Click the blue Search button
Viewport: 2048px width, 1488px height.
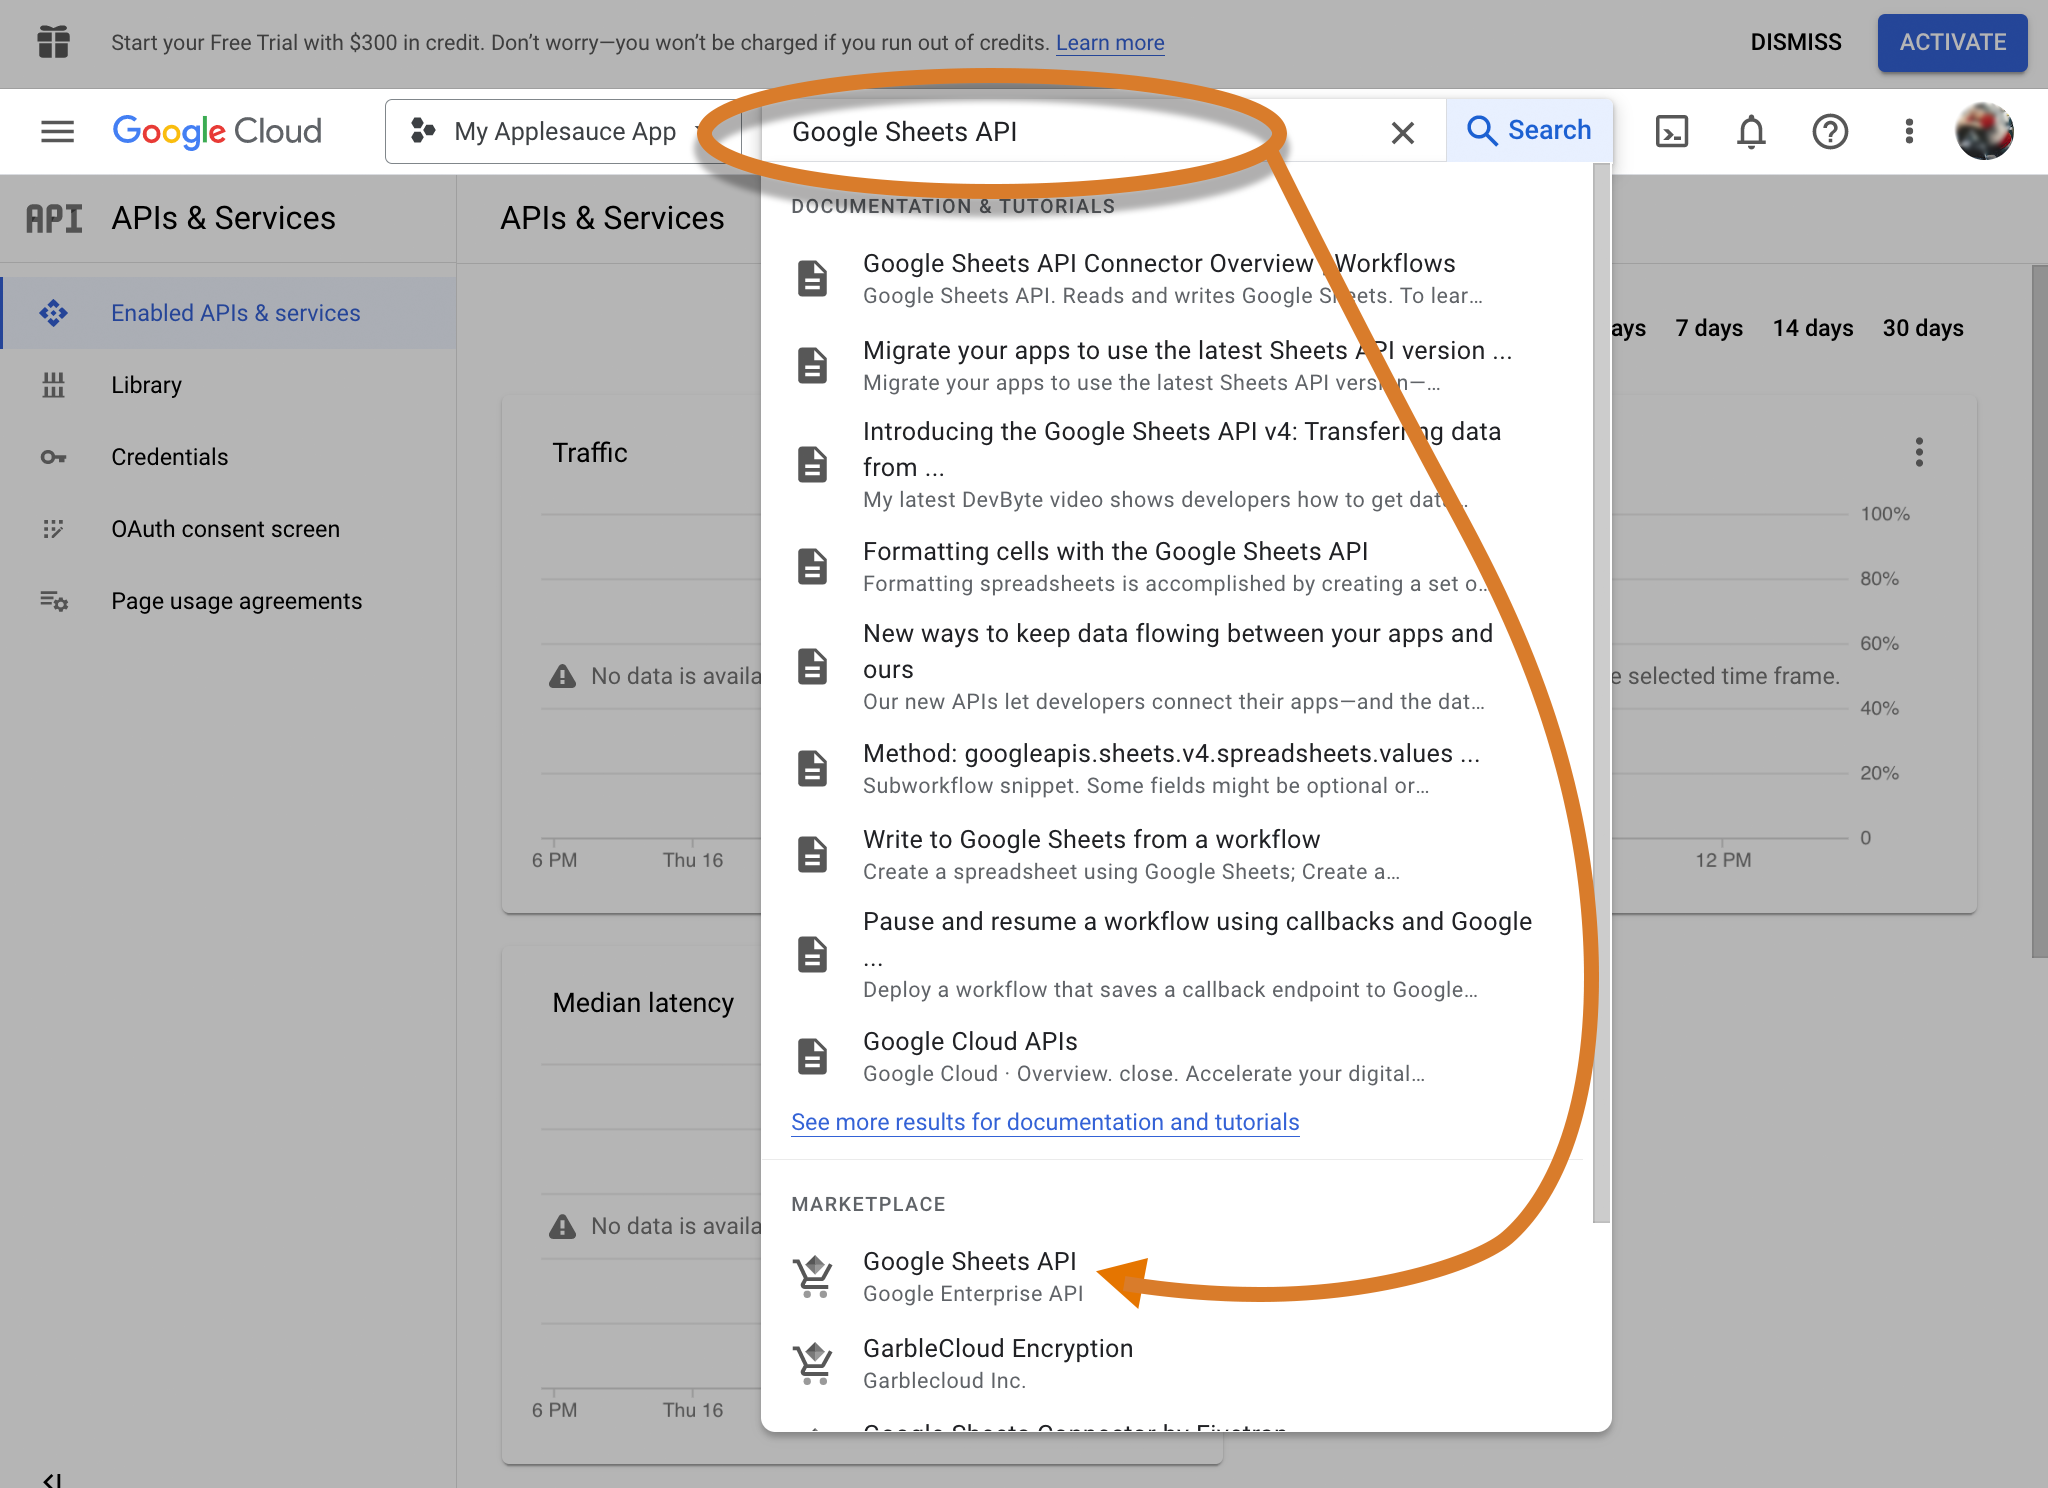tap(1528, 131)
